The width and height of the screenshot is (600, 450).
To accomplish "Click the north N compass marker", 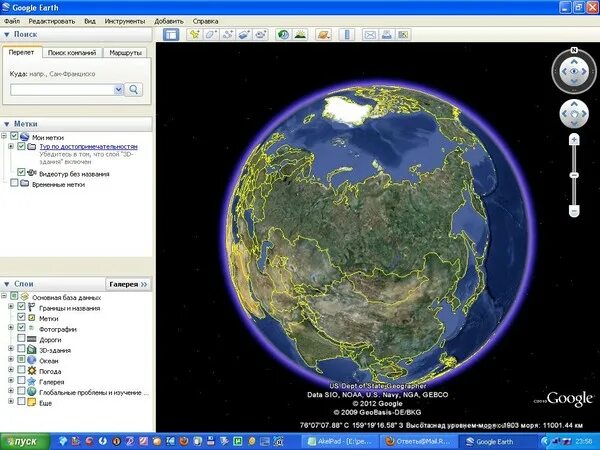I will tap(574, 50).
